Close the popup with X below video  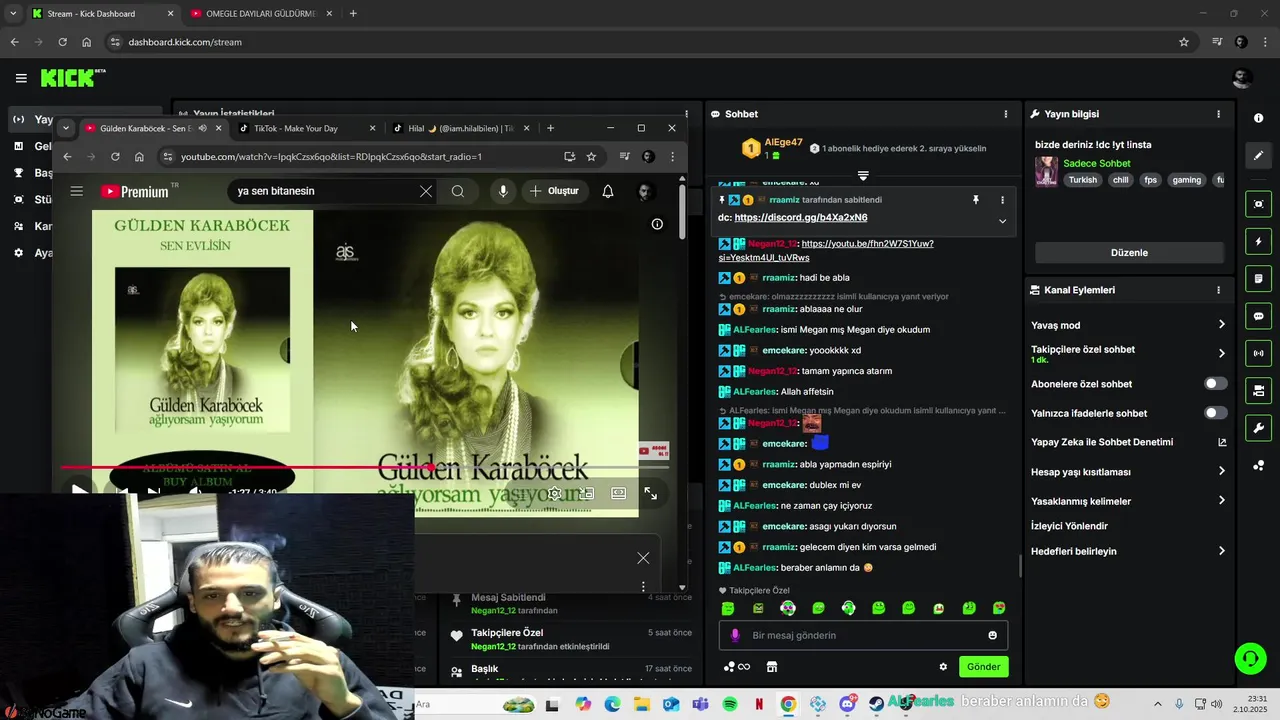pyautogui.click(x=643, y=558)
